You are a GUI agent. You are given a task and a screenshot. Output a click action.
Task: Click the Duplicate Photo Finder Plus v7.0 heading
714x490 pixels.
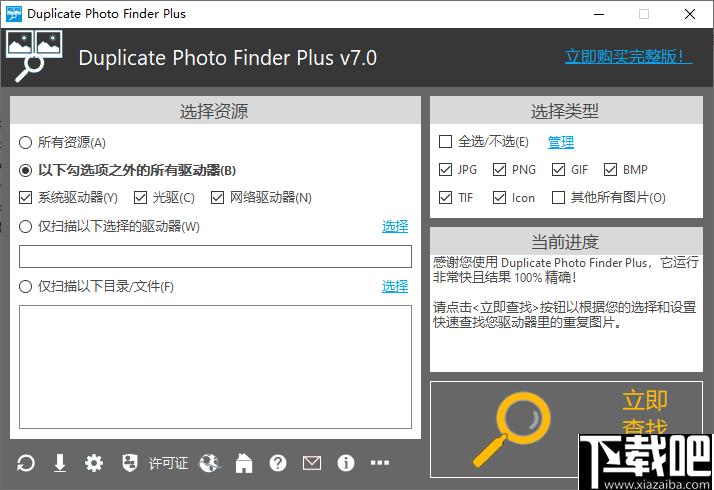[x=228, y=58]
